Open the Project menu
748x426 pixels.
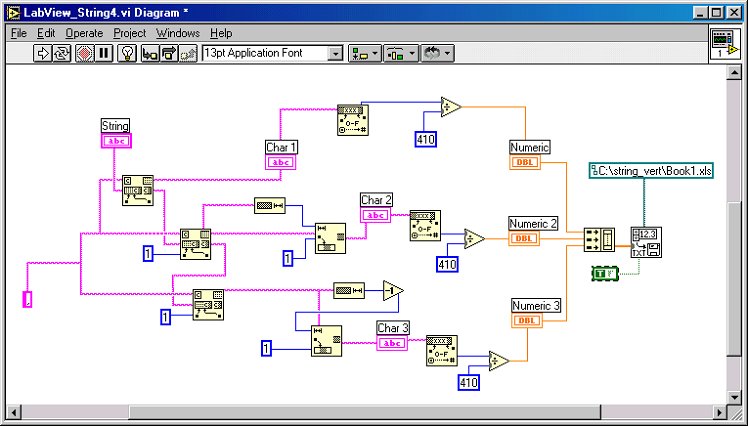(x=129, y=33)
